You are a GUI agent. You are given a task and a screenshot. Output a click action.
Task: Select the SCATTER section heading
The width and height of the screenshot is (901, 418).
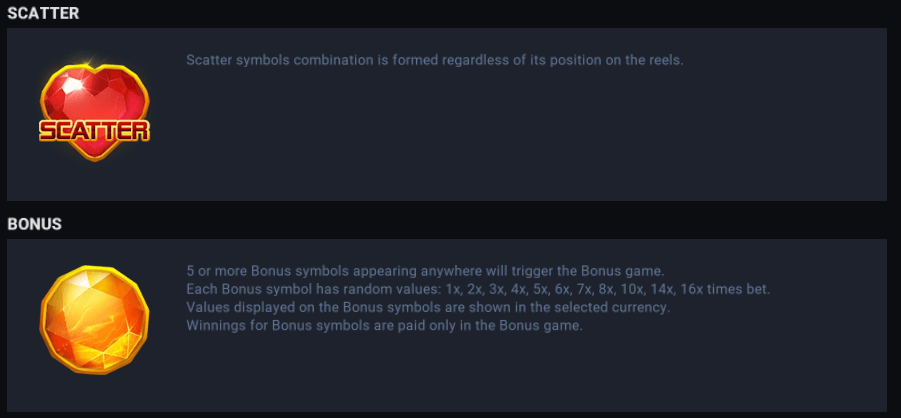tap(43, 14)
